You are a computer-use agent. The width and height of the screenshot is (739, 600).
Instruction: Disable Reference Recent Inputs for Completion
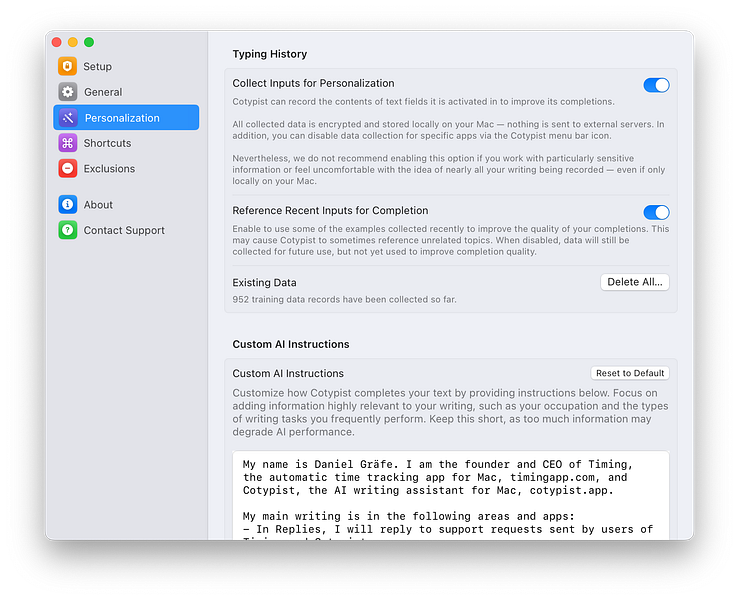(x=656, y=213)
